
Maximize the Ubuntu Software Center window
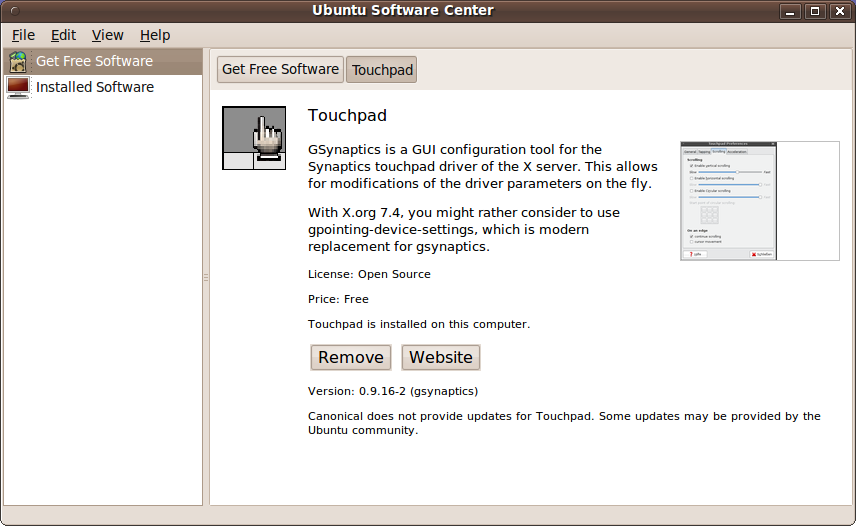[x=815, y=11]
